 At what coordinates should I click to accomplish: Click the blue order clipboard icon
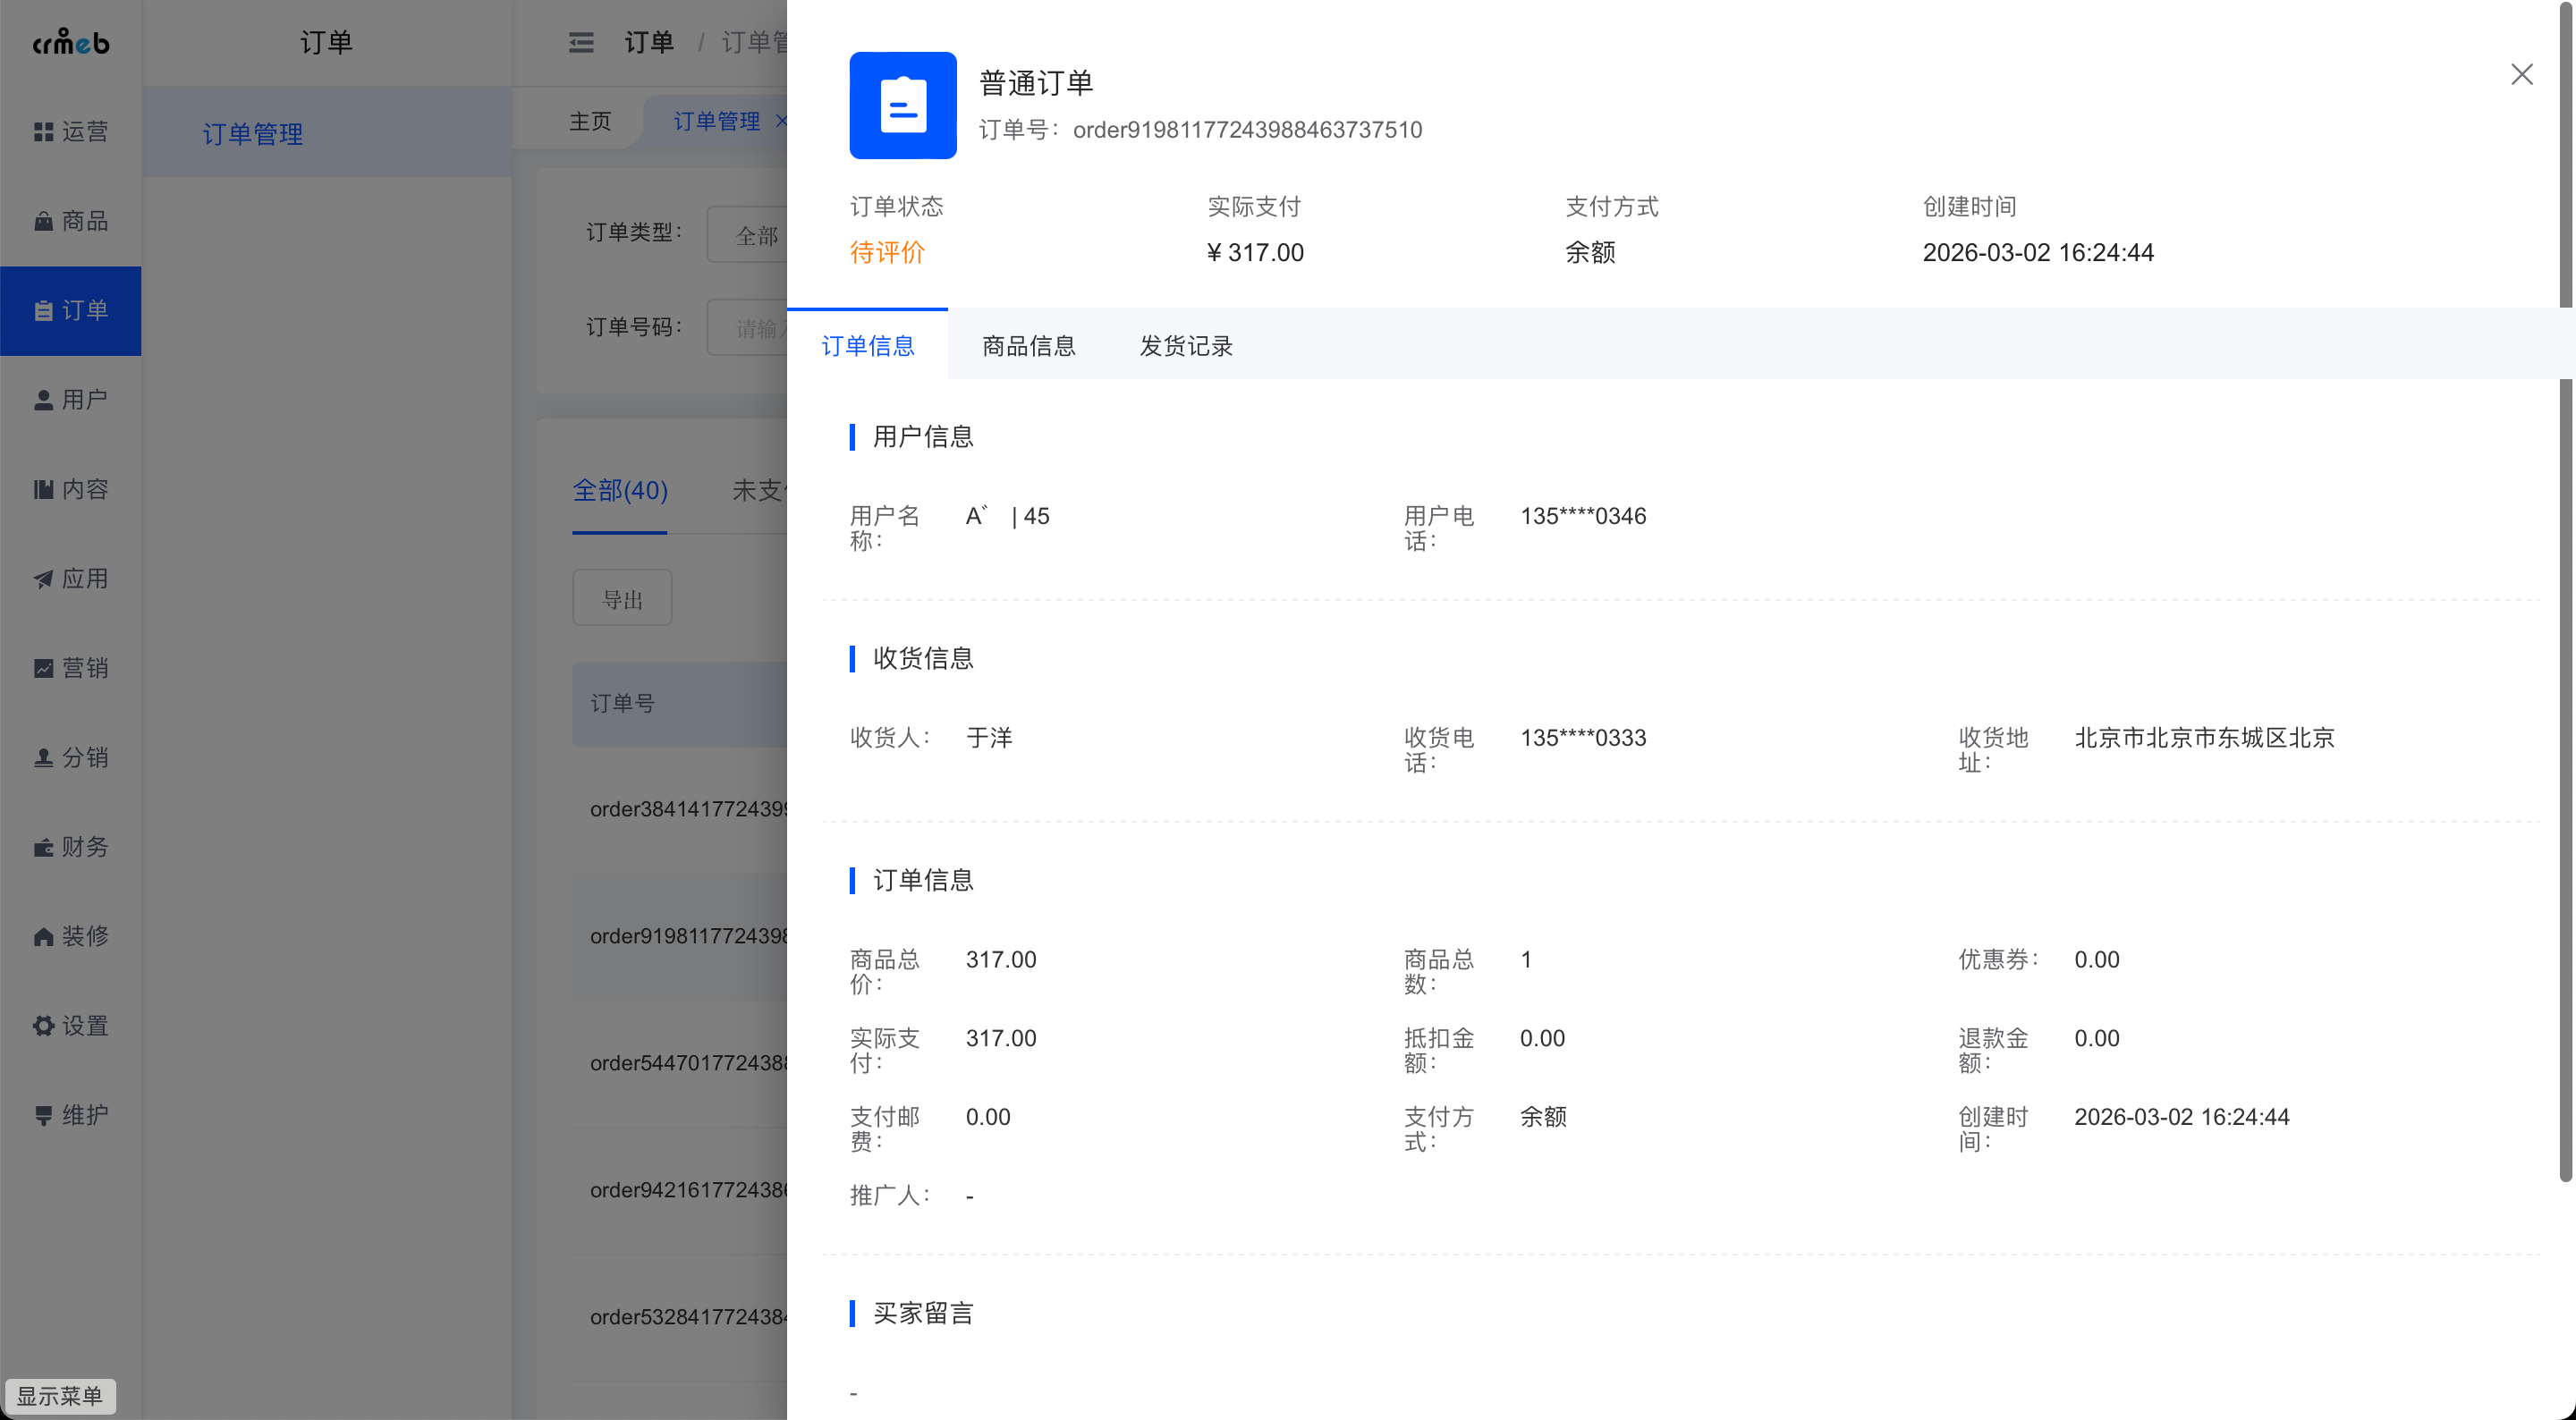(x=902, y=105)
